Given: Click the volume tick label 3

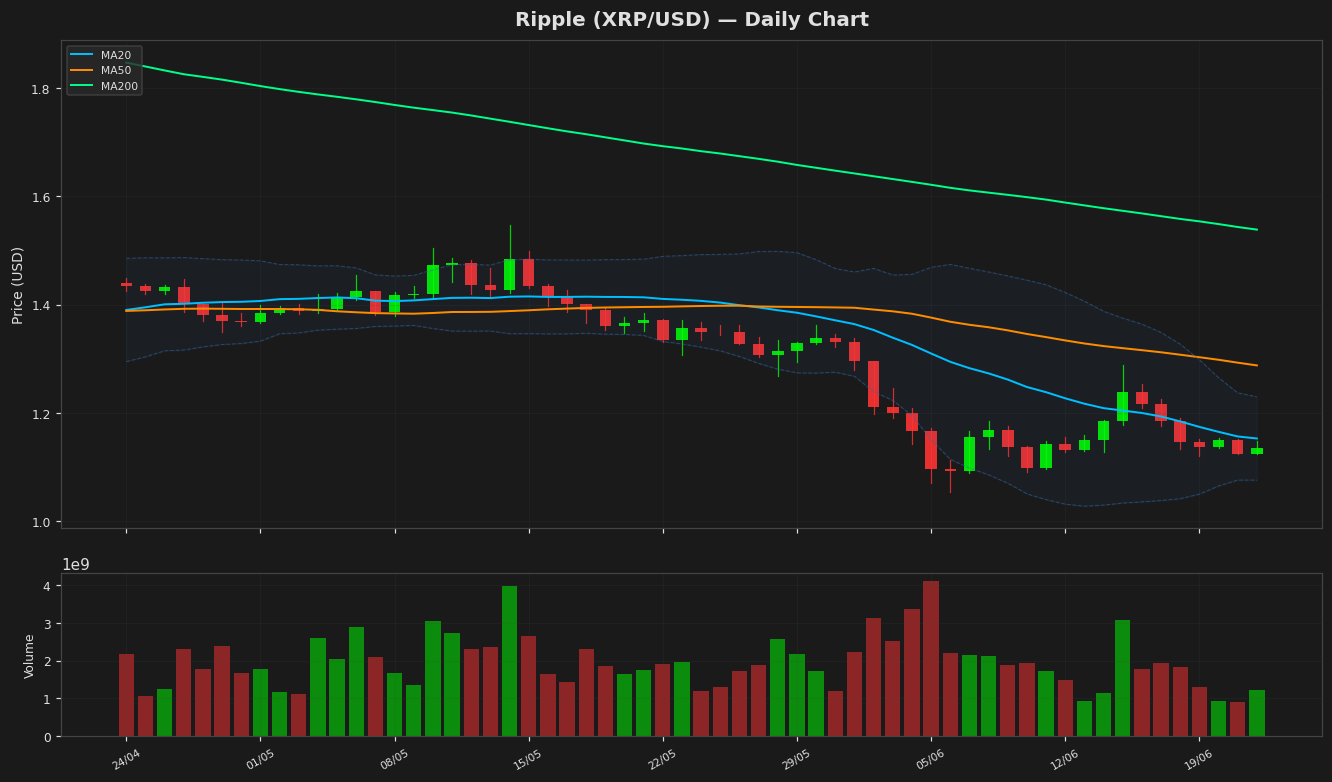Looking at the screenshot, I should (x=47, y=624).
